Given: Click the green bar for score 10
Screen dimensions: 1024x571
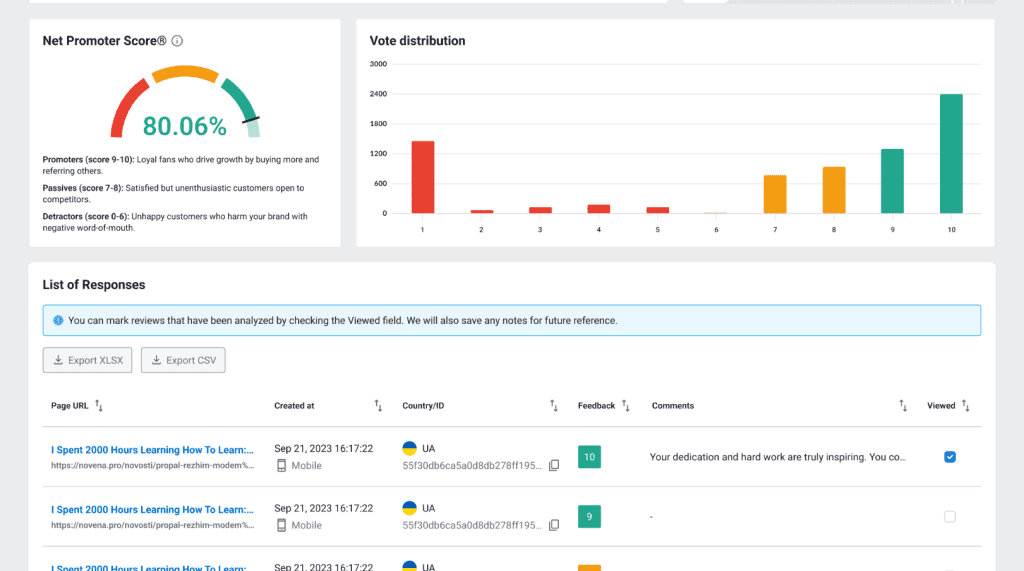Looking at the screenshot, I should [x=951, y=154].
